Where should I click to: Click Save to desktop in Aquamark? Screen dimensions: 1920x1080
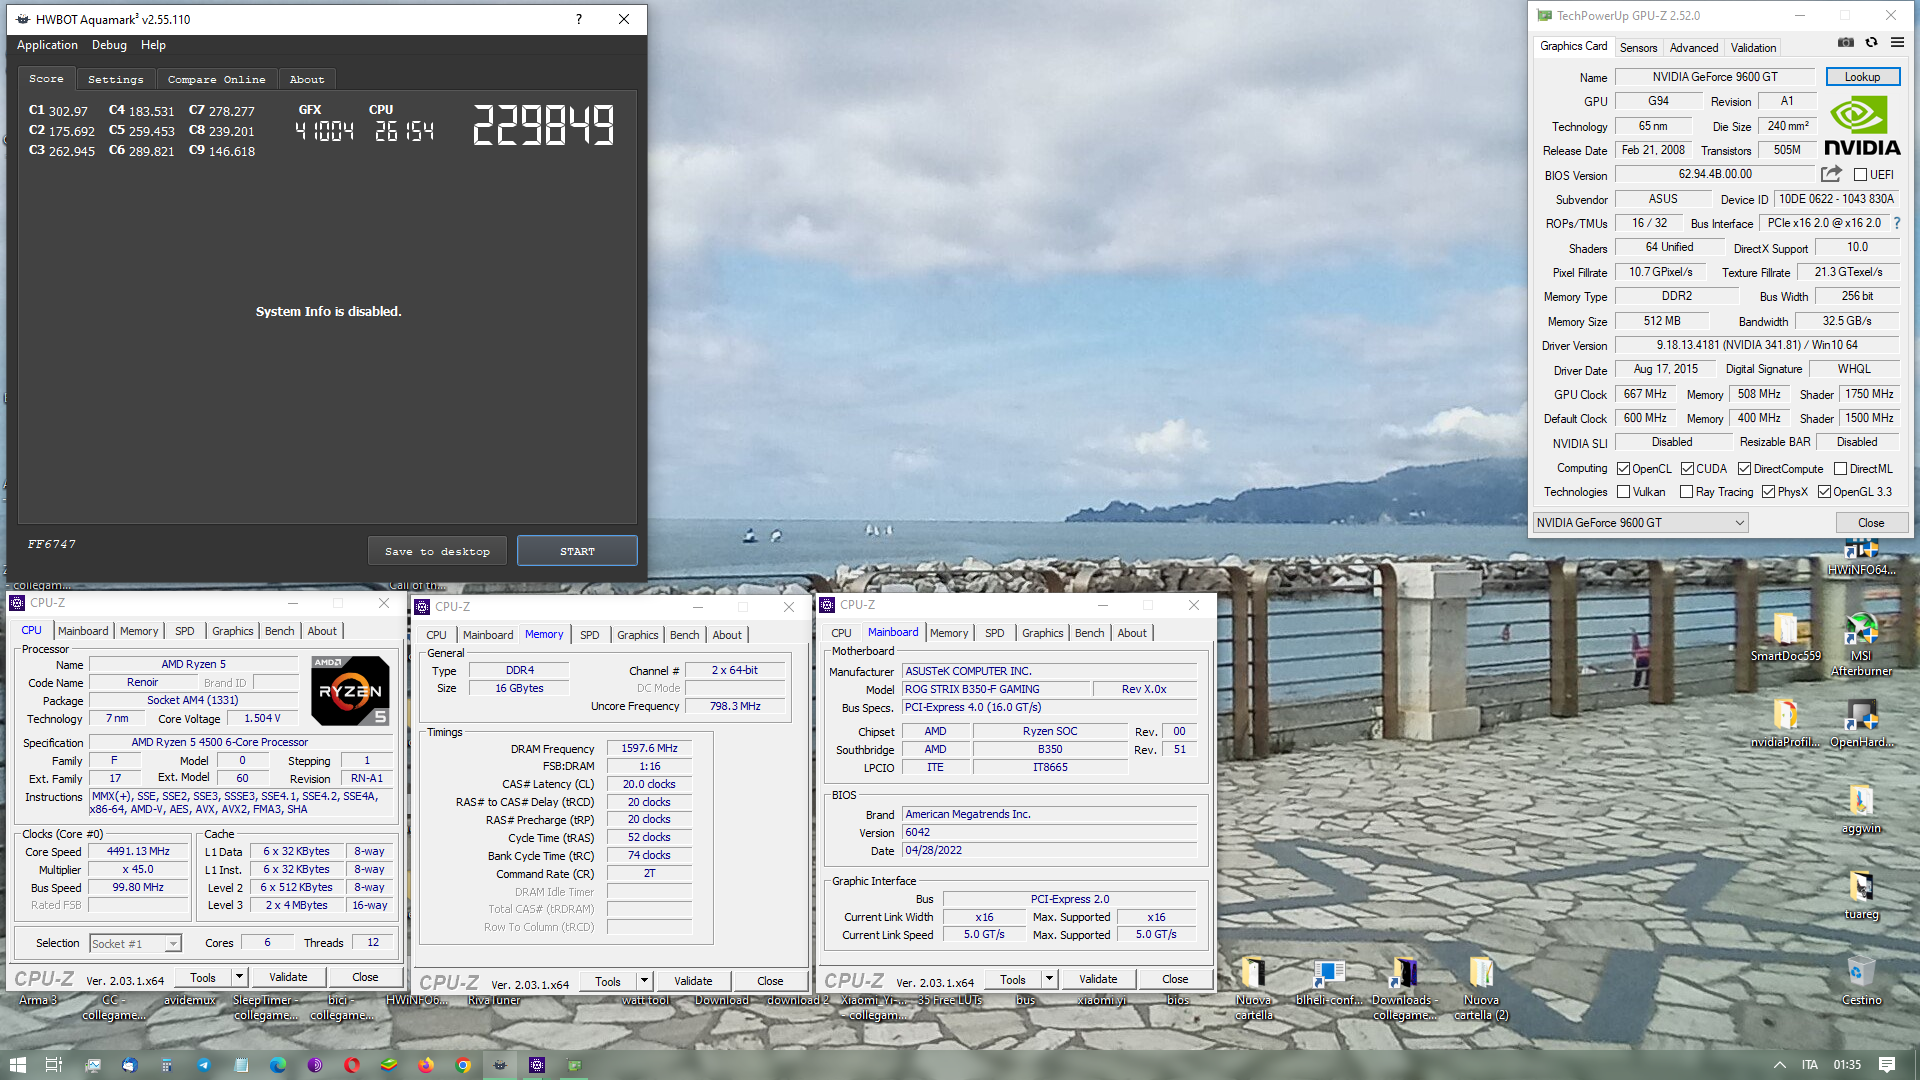coord(437,551)
